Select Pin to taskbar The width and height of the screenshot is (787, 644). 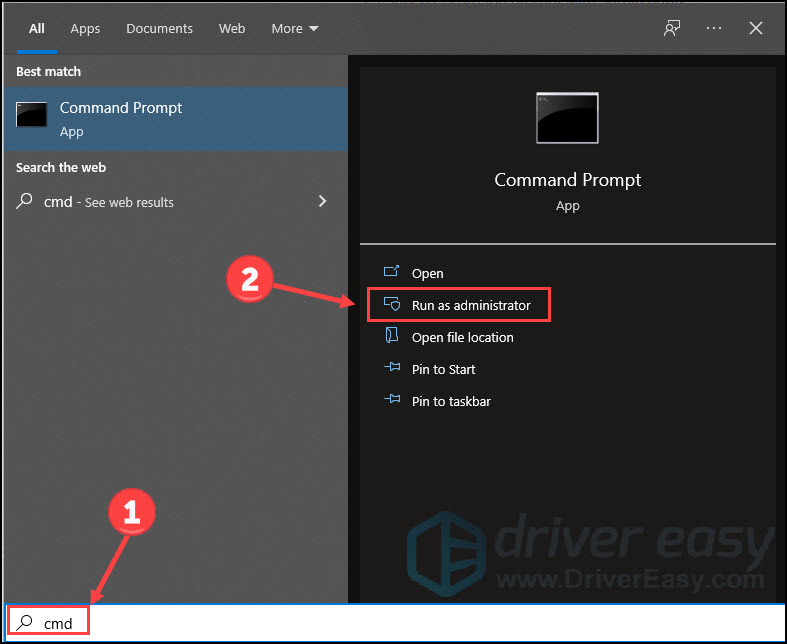pos(451,401)
